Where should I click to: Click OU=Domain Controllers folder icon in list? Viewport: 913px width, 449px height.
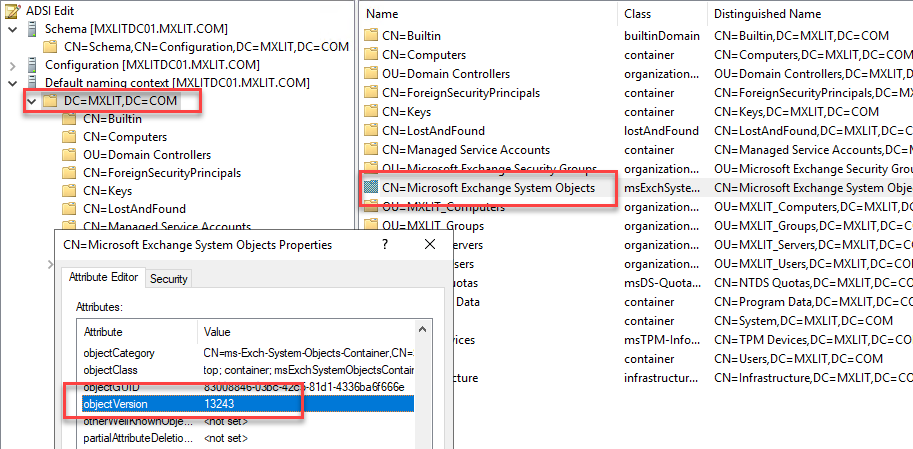tap(370, 74)
